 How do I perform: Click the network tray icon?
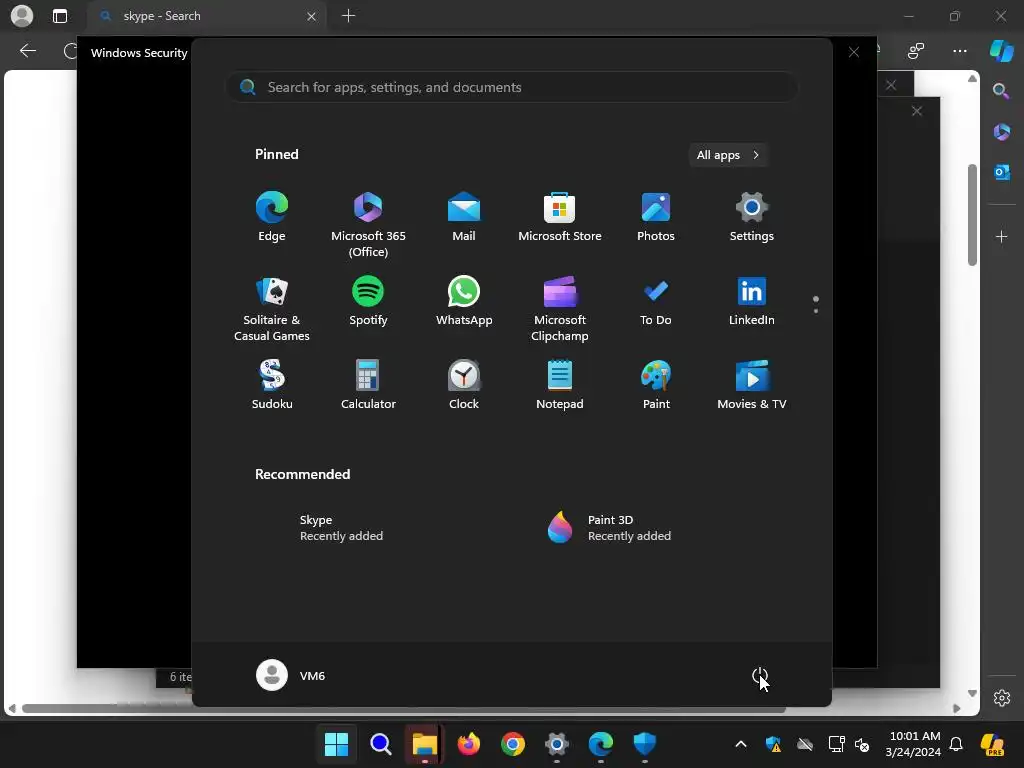point(836,744)
